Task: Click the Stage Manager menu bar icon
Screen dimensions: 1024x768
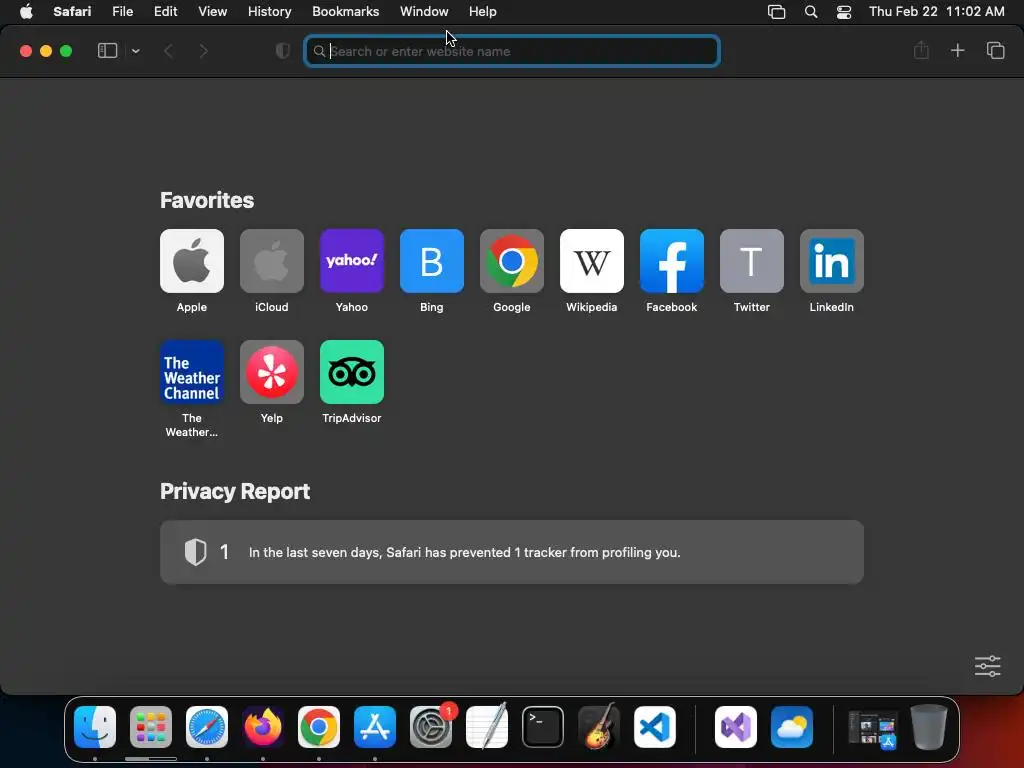Action: coord(776,12)
